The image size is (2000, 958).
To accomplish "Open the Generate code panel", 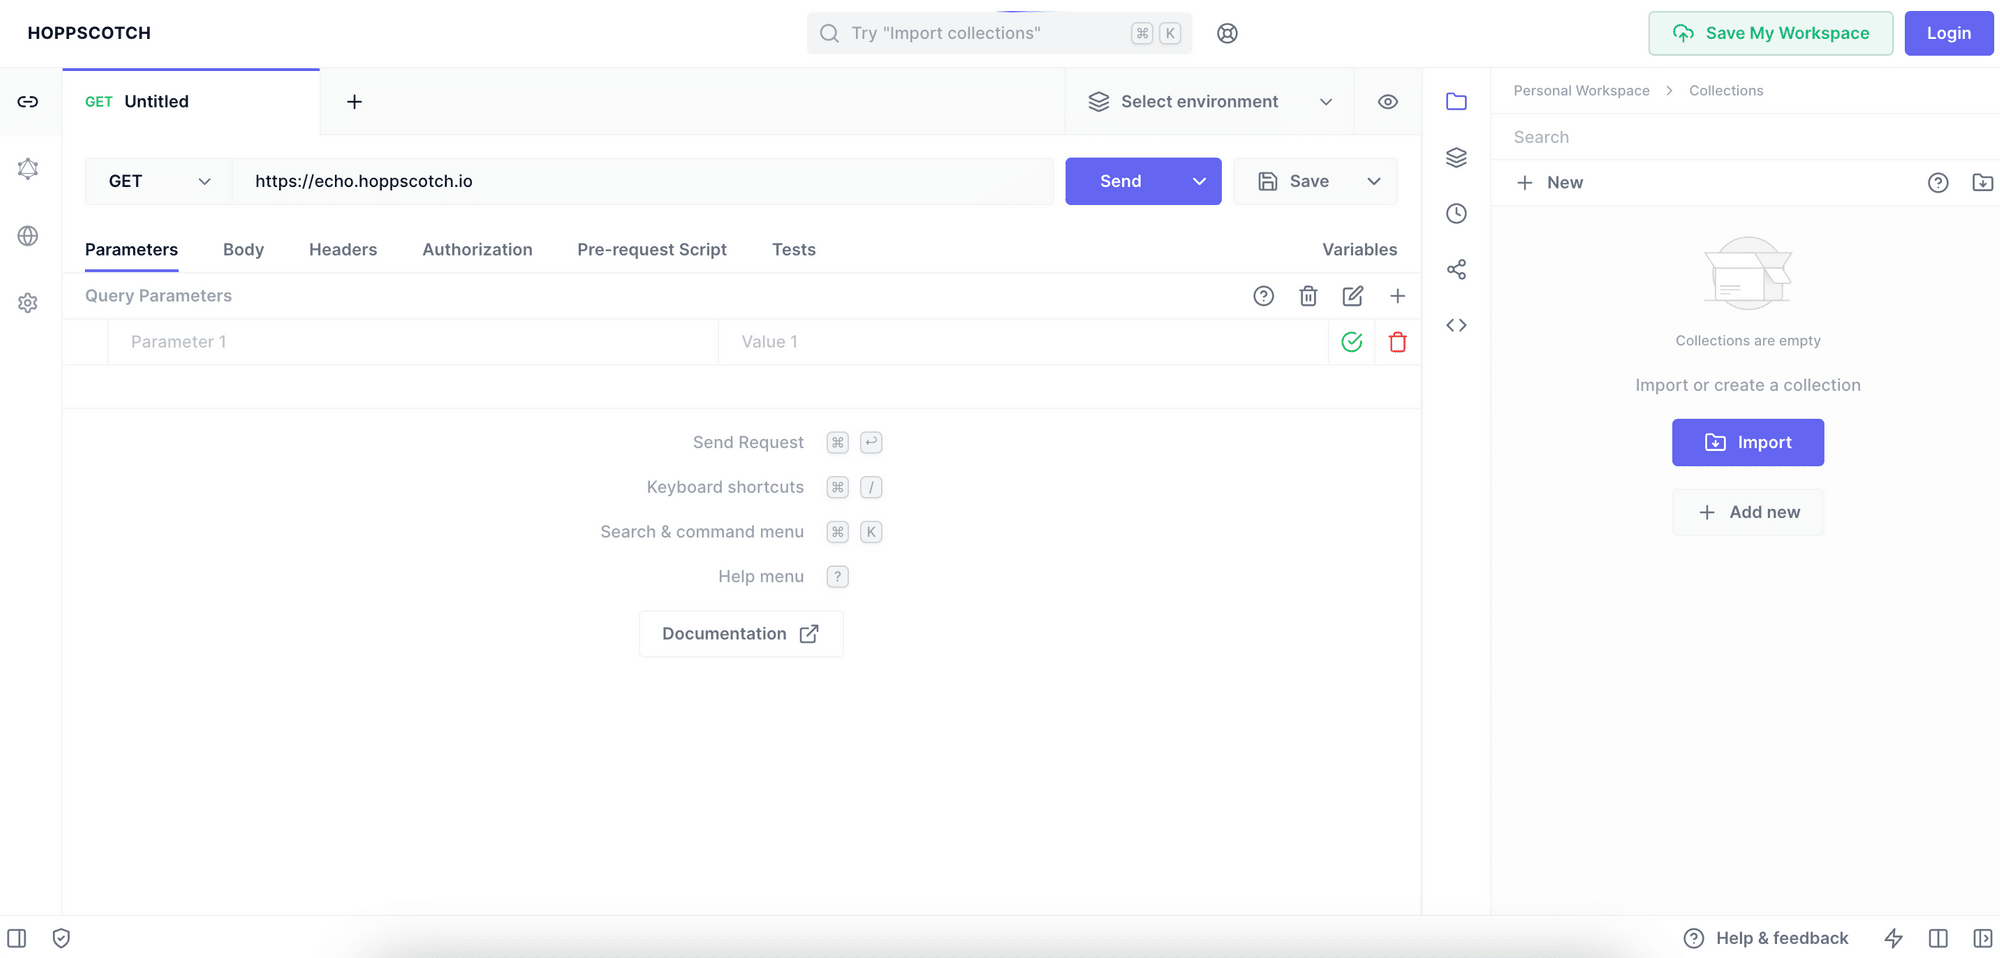I will point(1456,325).
